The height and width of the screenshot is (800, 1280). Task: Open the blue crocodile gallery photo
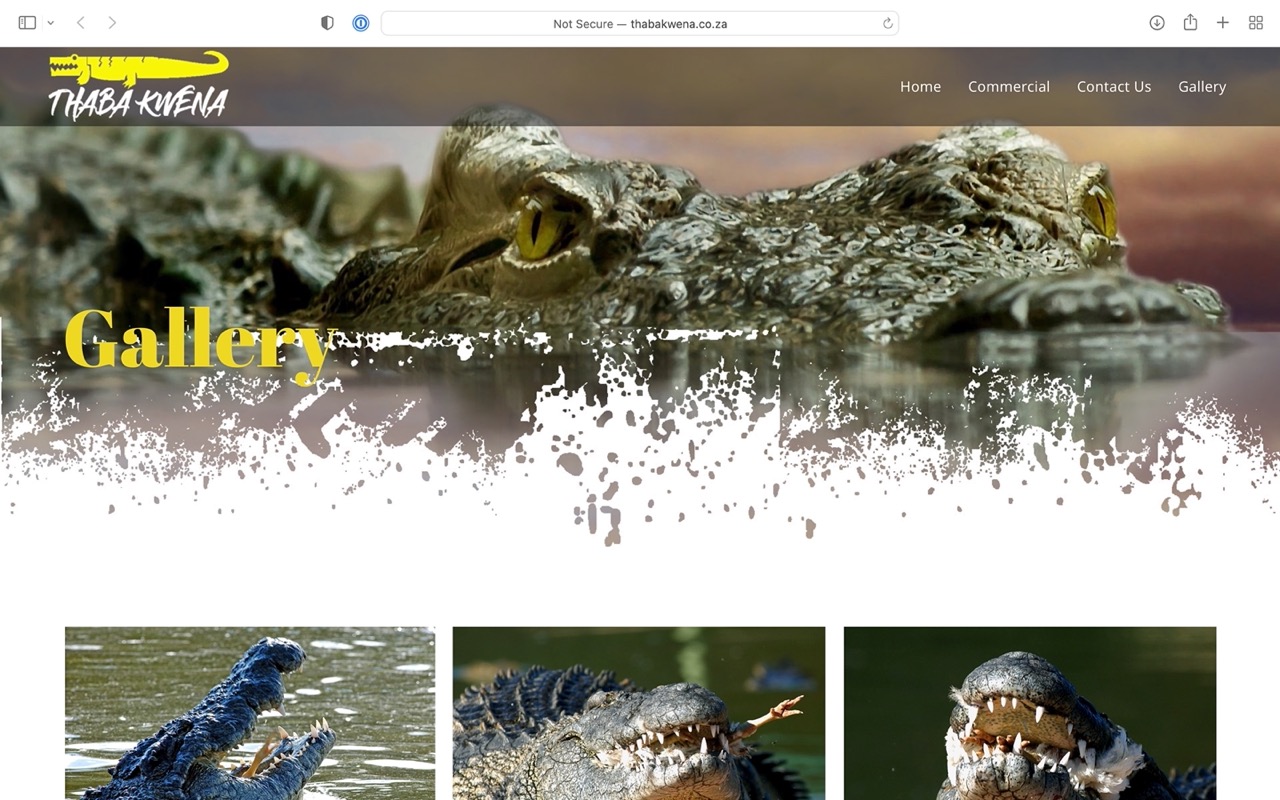point(250,713)
